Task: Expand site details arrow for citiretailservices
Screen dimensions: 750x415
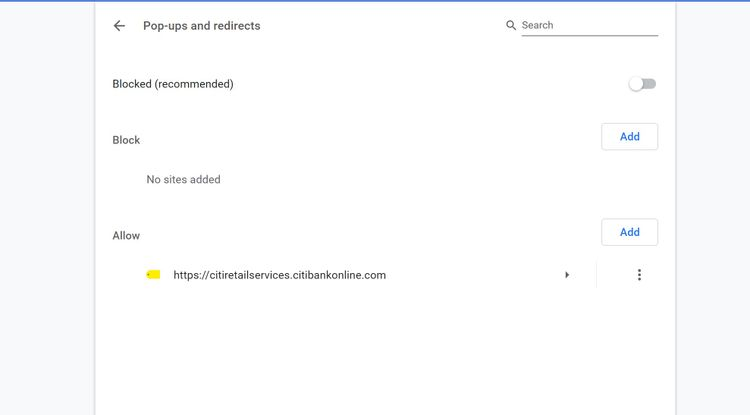Action: click(x=567, y=275)
